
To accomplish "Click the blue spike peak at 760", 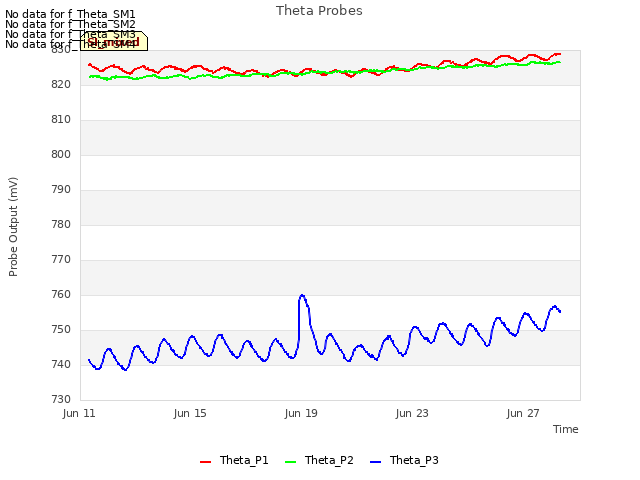I will point(302,295).
